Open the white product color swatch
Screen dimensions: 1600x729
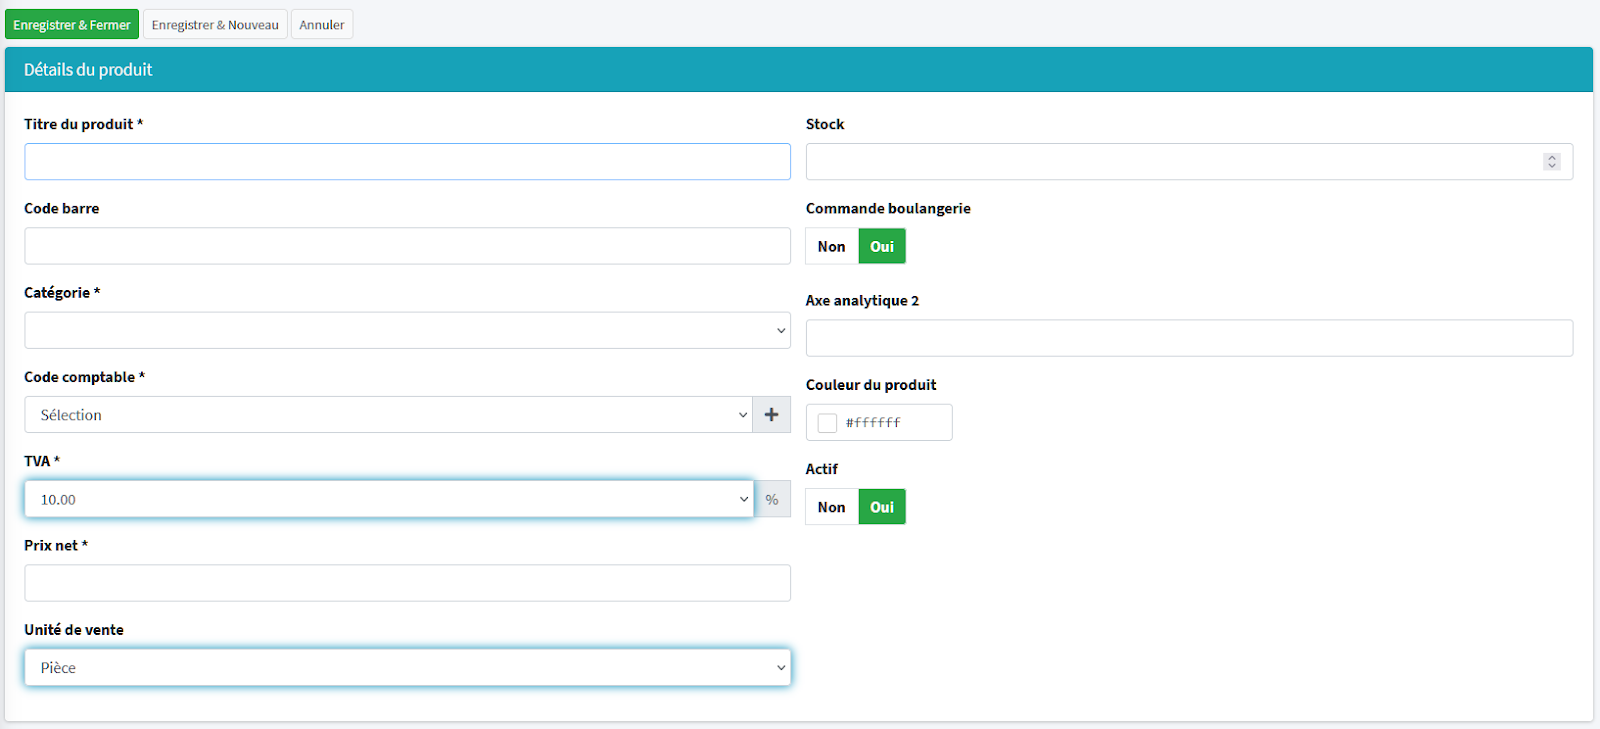point(827,423)
